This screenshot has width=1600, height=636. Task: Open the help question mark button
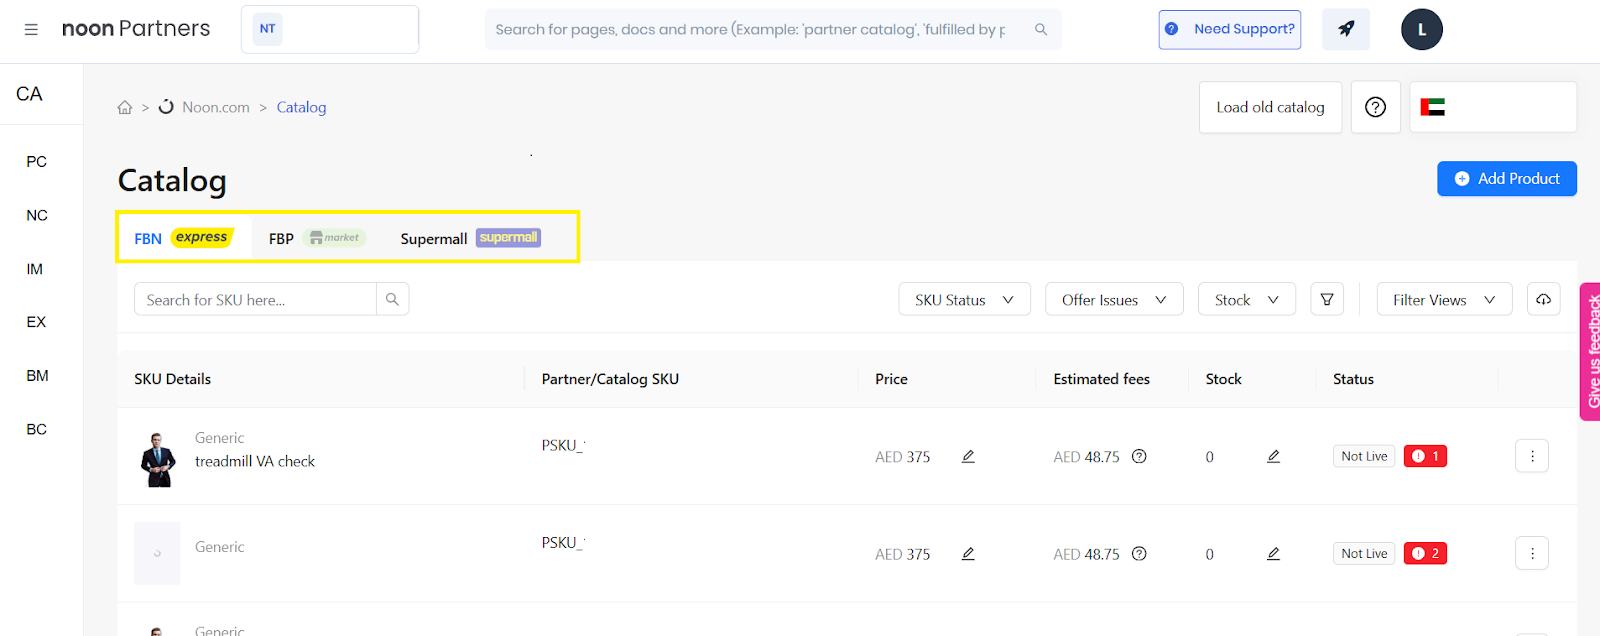1376,107
